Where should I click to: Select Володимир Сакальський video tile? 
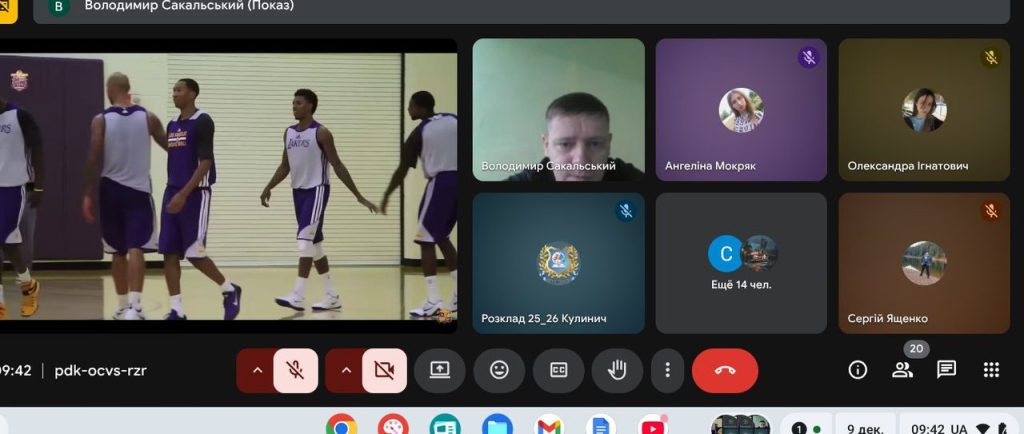click(x=558, y=110)
